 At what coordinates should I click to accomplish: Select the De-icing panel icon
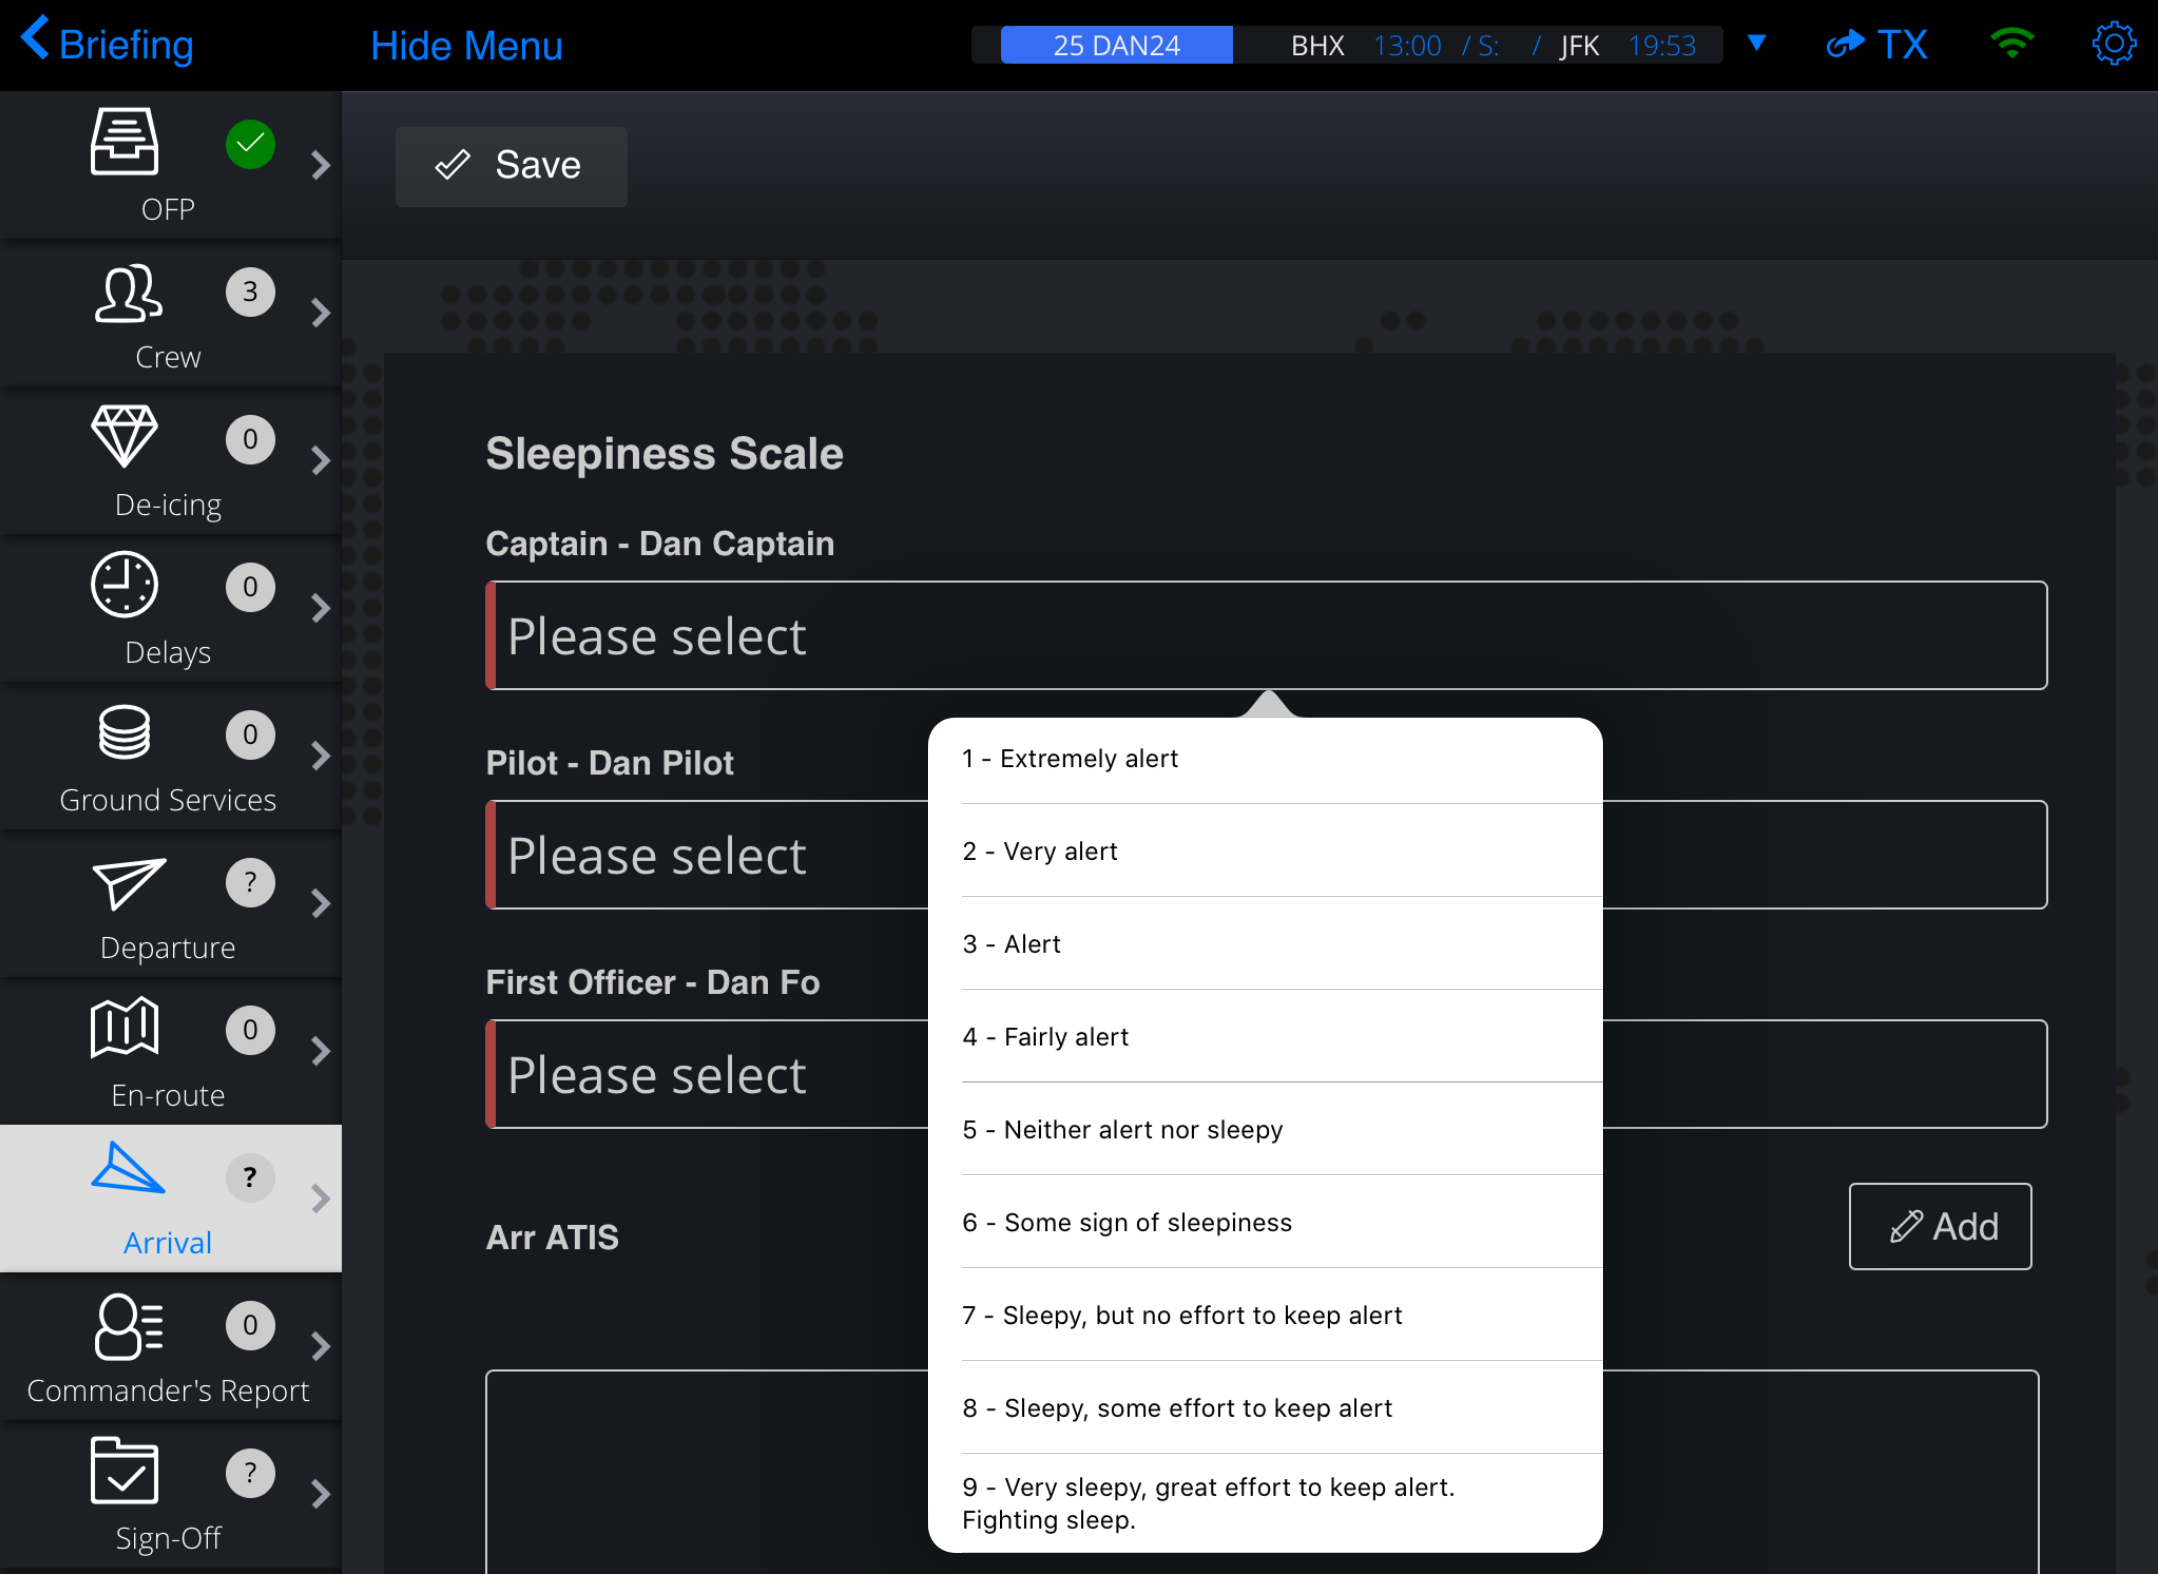(126, 439)
